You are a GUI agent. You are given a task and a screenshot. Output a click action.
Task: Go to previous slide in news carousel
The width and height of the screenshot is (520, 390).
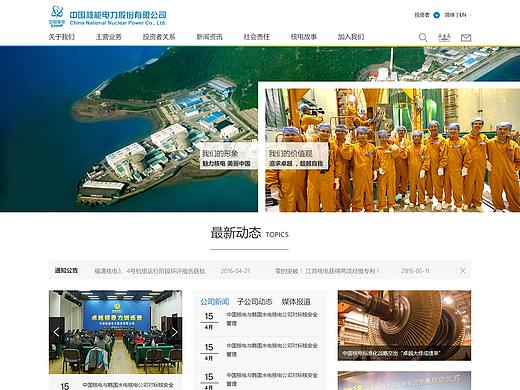coord(56,332)
